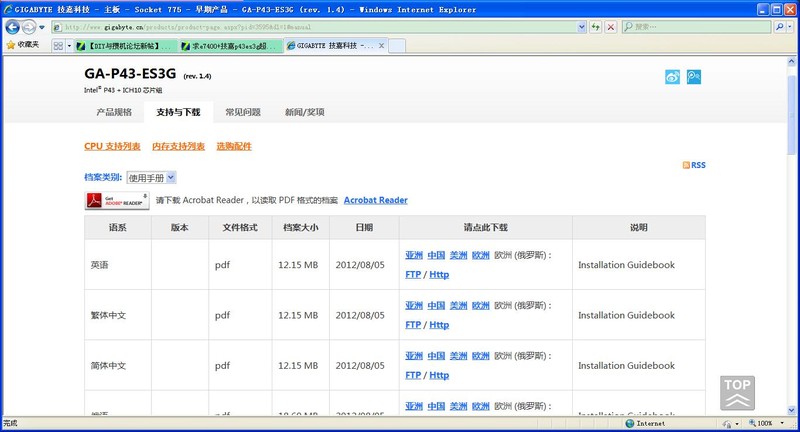Click FTP link in 繁体中文 row
Image resolution: width=800 pixels, height=432 pixels.
(413, 325)
